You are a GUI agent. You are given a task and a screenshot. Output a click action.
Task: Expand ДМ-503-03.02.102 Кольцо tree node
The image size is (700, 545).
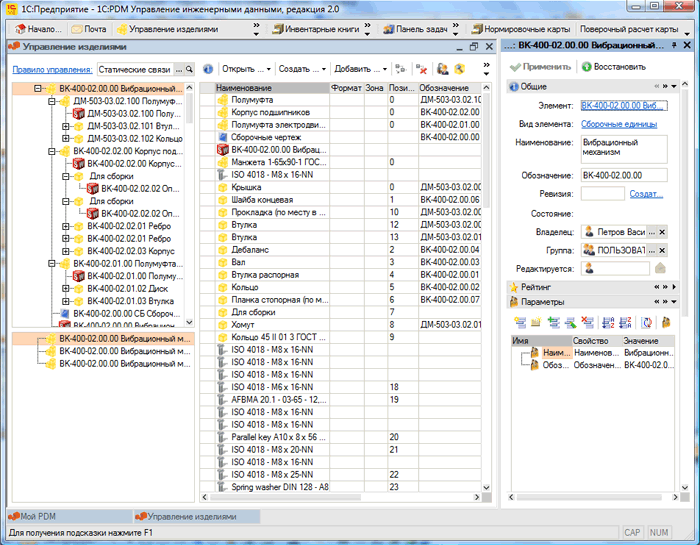coord(66,139)
